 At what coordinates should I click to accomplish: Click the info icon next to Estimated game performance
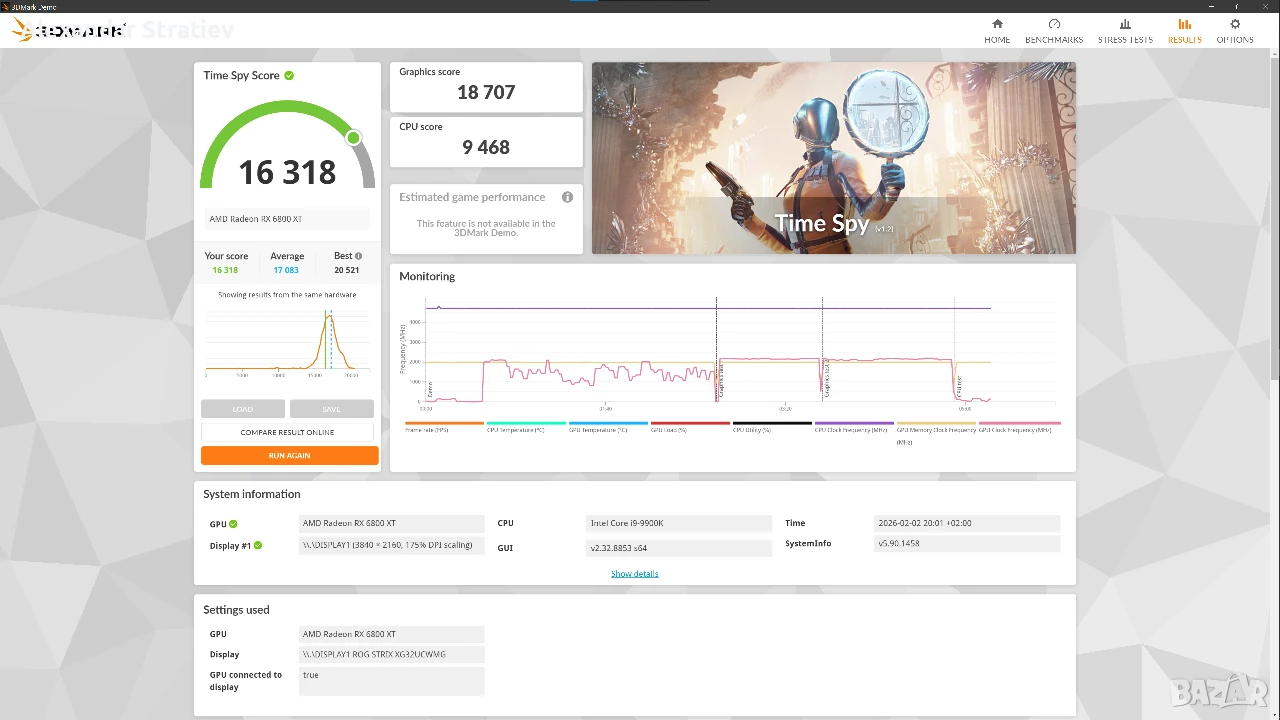[567, 197]
